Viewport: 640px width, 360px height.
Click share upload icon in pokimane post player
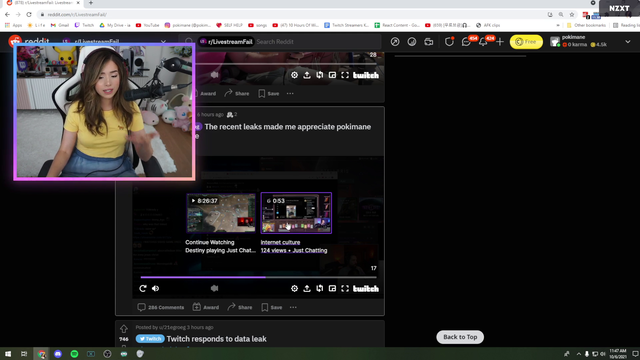tap(307, 289)
